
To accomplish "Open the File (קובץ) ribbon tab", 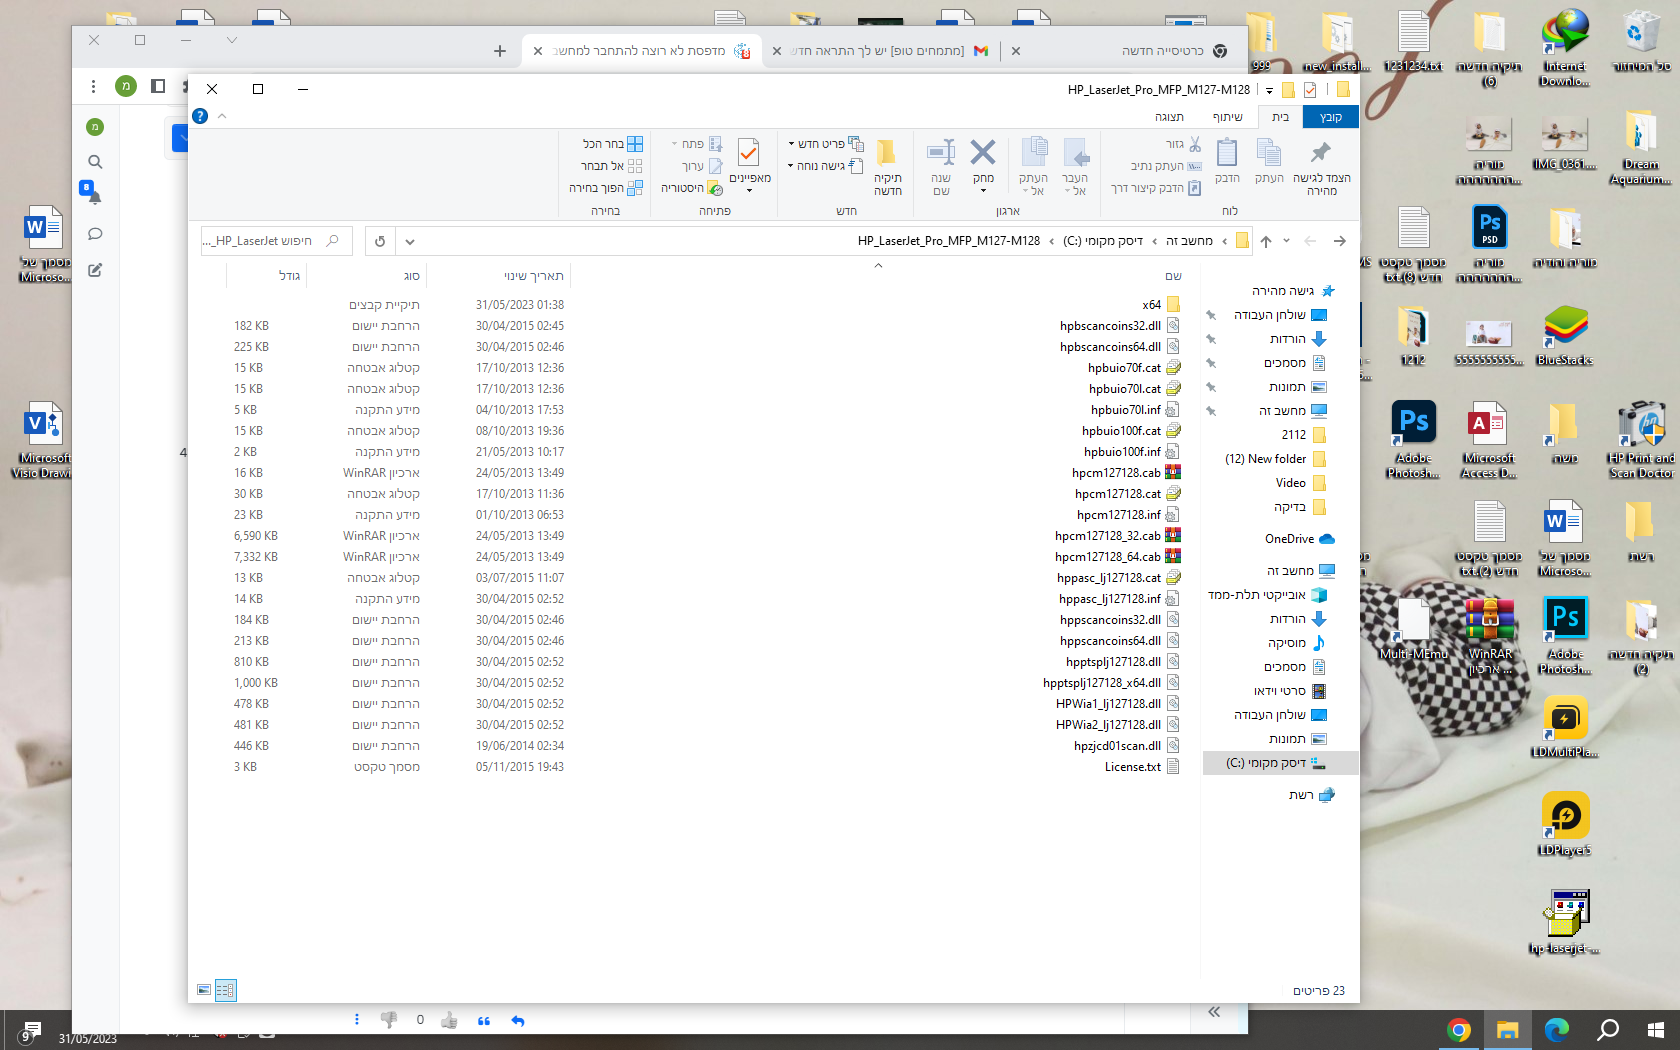I will (x=1331, y=117).
